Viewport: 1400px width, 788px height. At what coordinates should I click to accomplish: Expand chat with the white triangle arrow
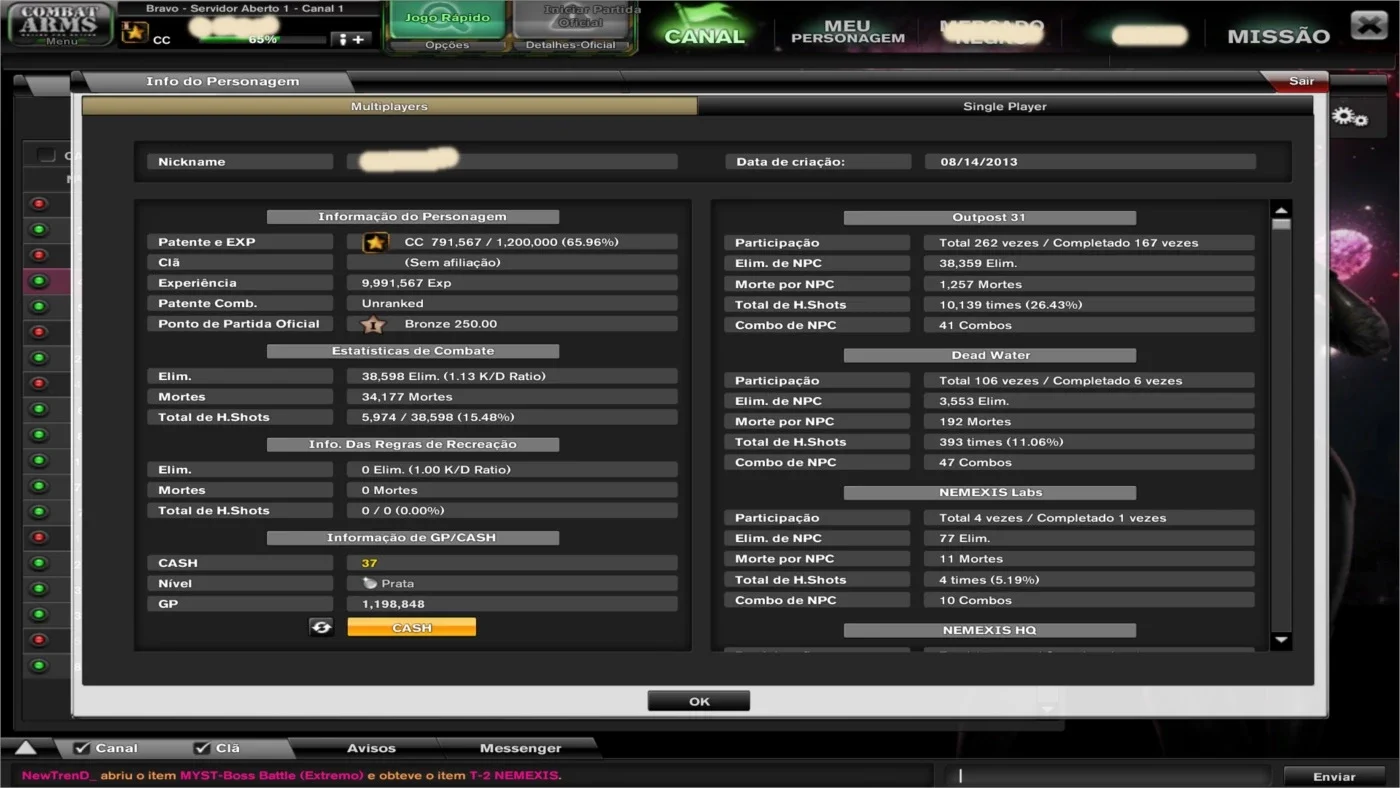coord(26,748)
